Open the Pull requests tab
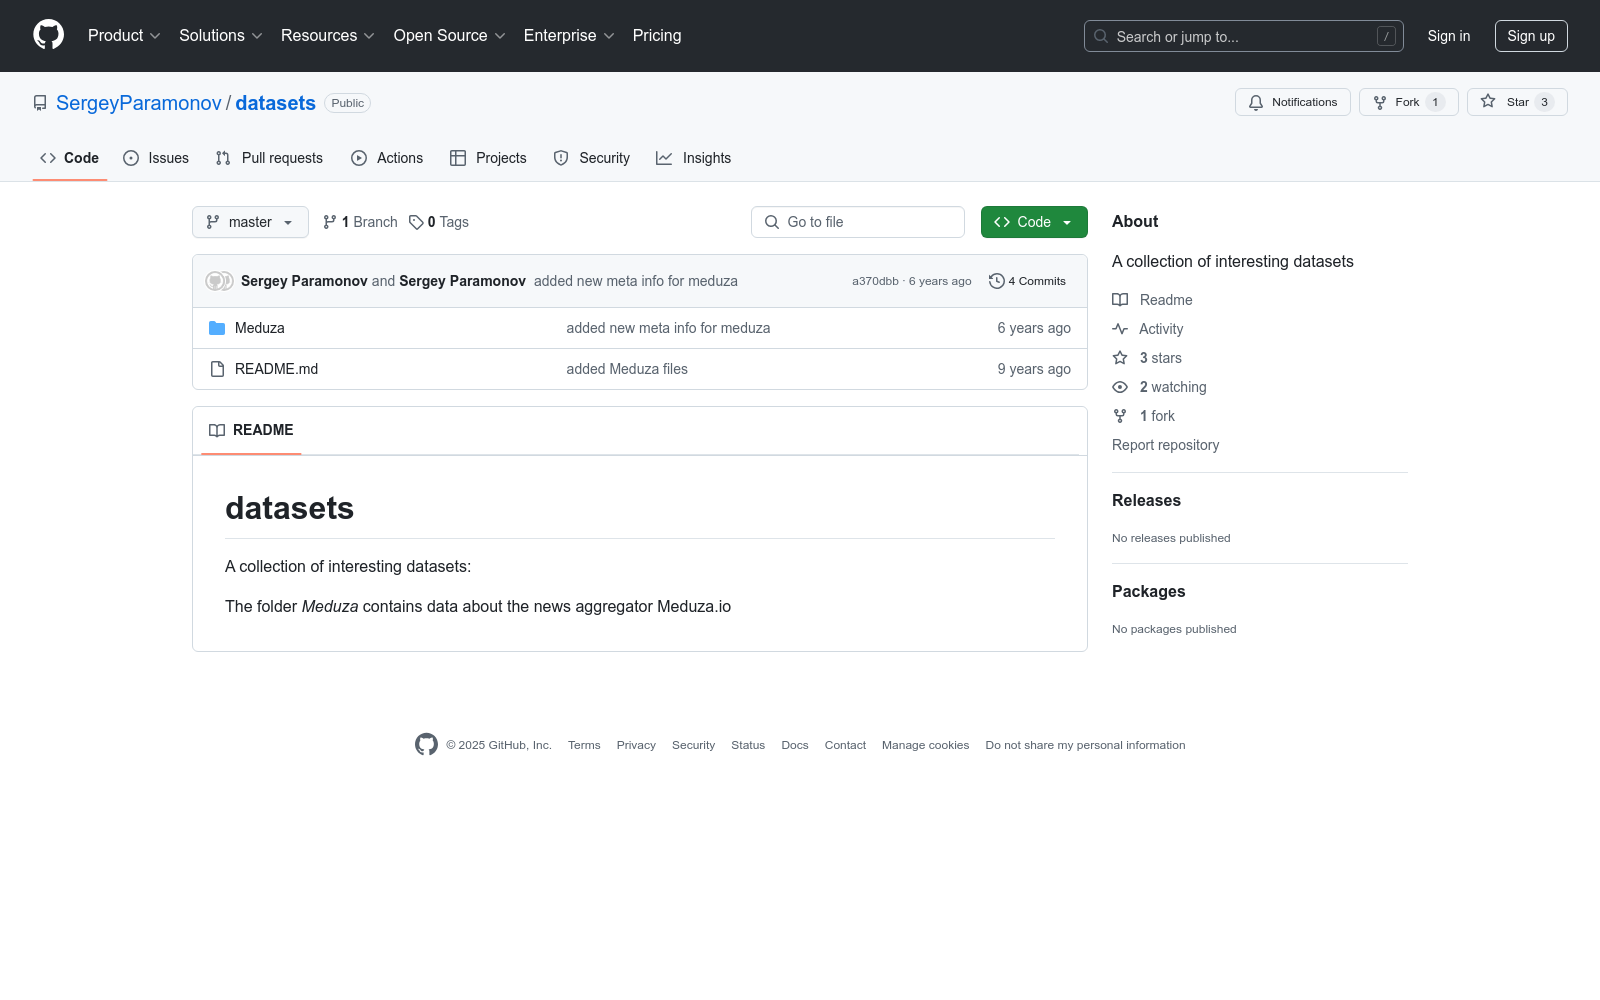 269,158
